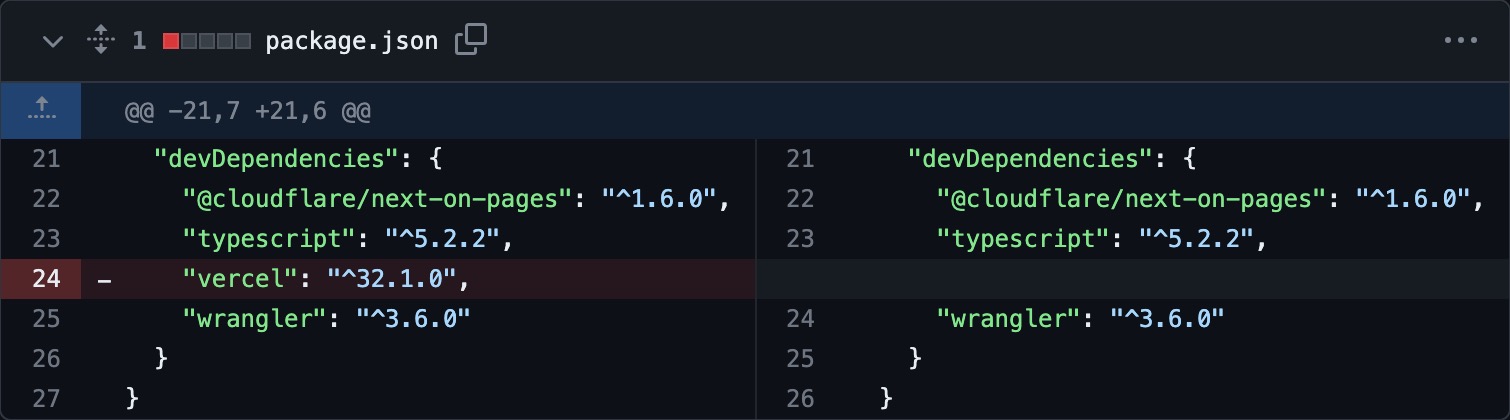
Task: Open the package.json file link
Action: [x=351, y=41]
